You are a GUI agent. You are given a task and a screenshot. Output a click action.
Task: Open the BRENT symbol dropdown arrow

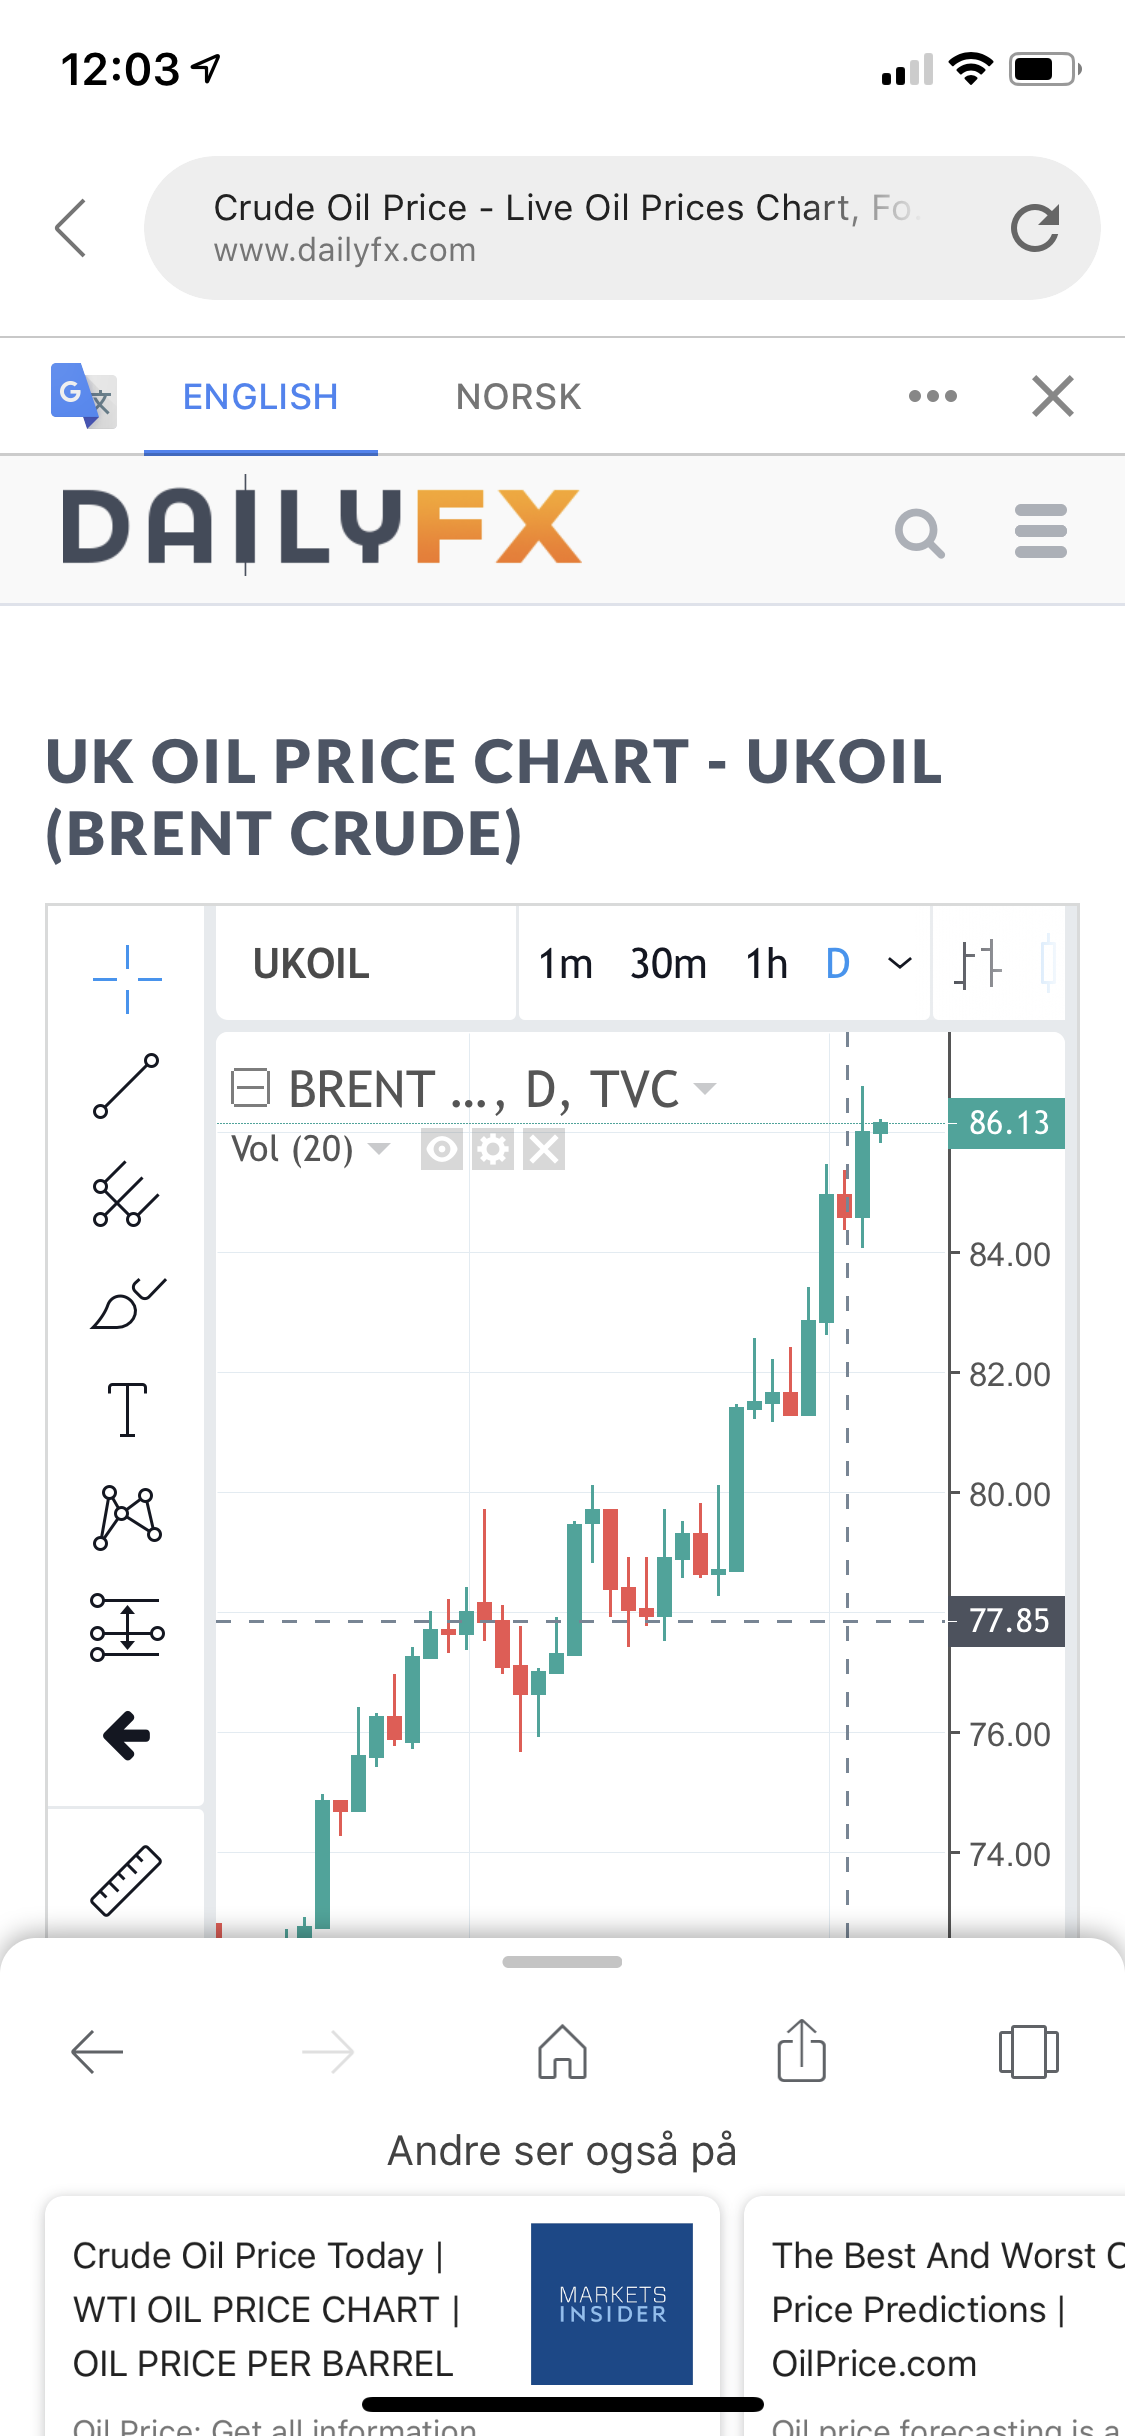(x=705, y=1088)
